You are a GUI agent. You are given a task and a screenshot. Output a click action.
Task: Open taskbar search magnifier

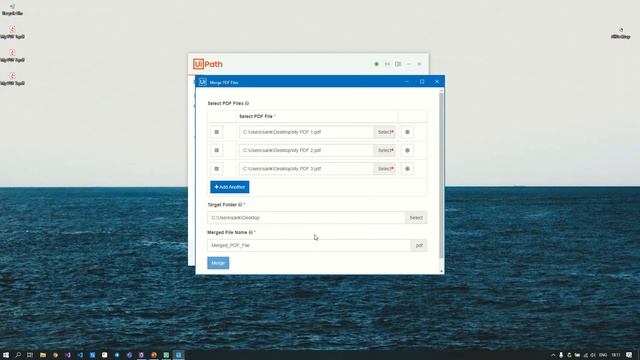[18, 355]
